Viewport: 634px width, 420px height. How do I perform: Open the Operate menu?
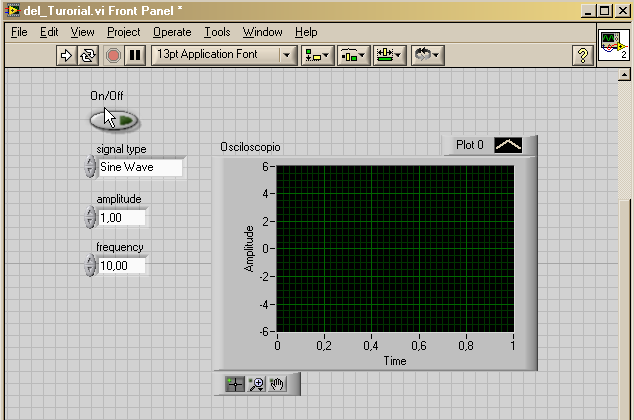pos(172,32)
